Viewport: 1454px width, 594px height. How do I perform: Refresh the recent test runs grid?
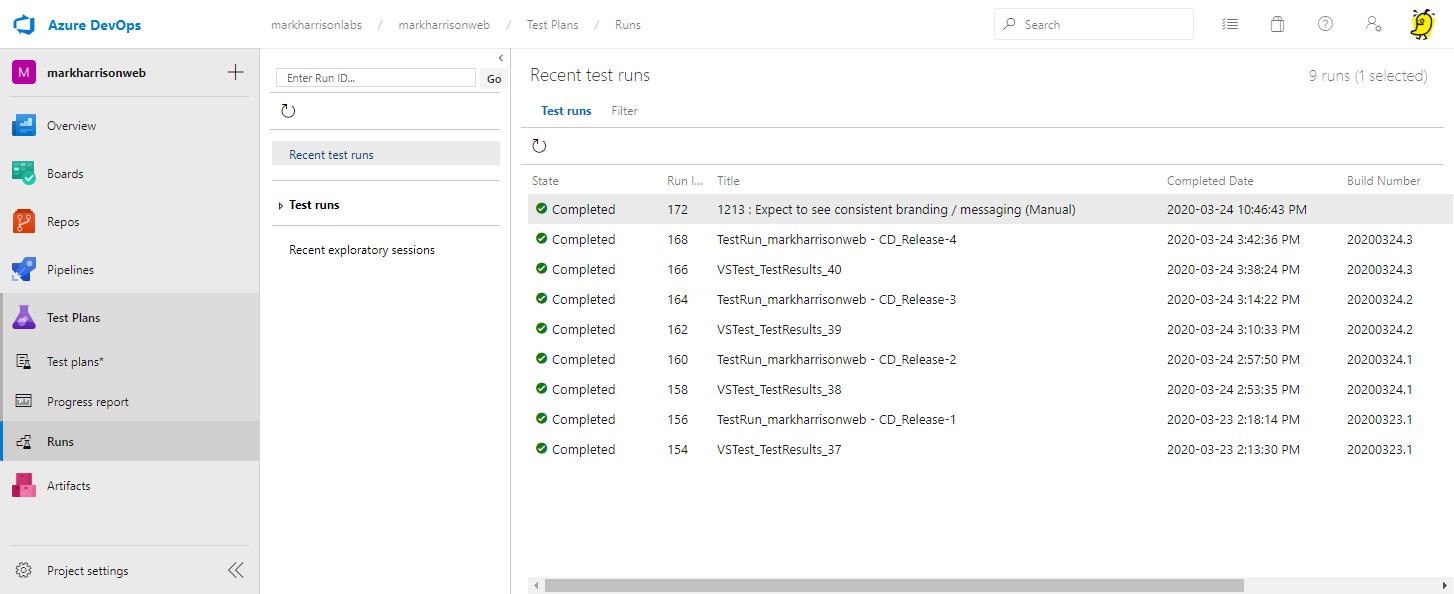click(x=539, y=146)
